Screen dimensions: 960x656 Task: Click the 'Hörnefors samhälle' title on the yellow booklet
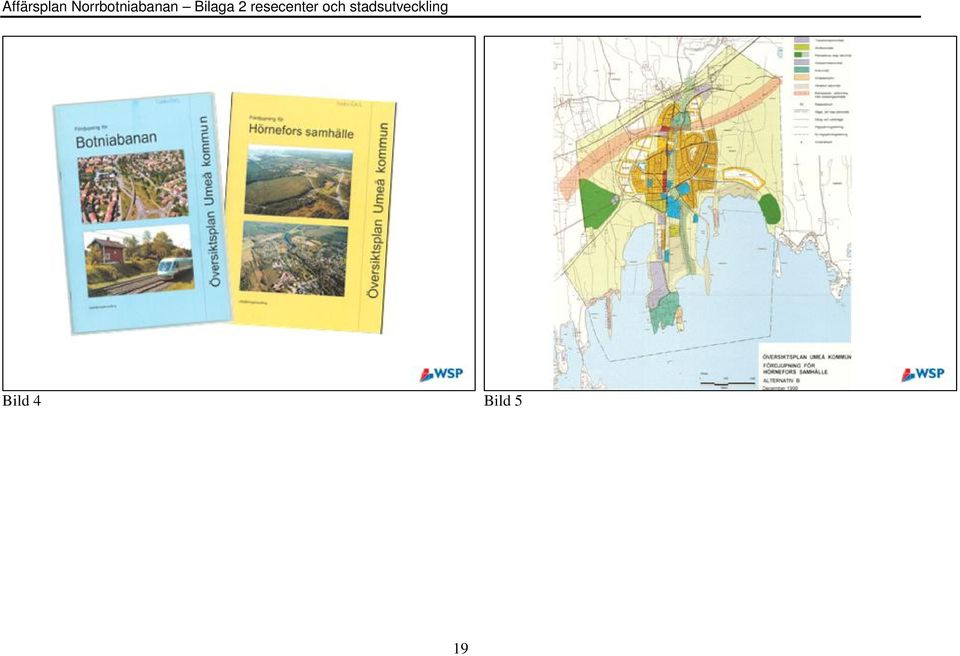pos(301,130)
